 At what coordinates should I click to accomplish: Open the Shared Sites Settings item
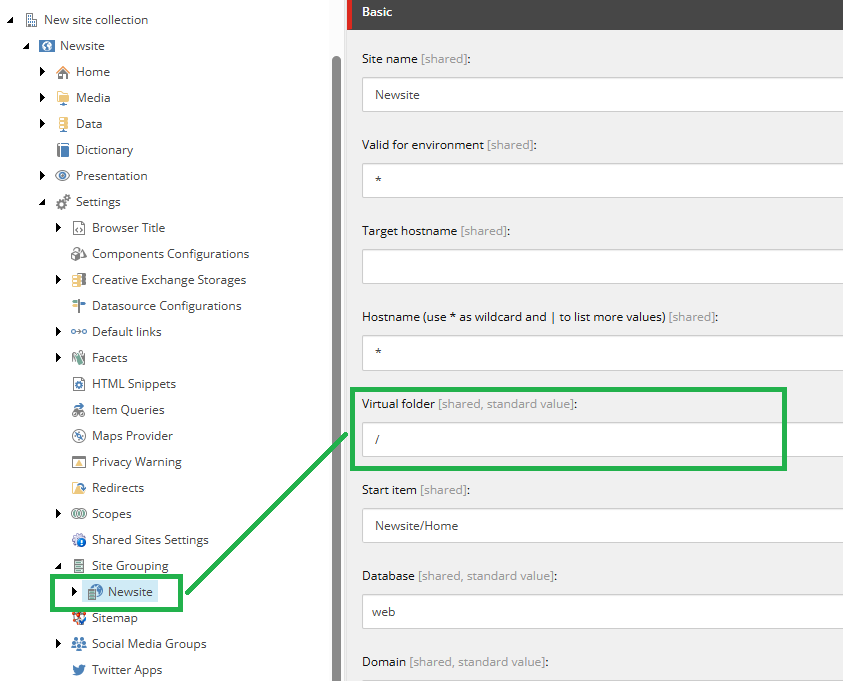(x=150, y=540)
